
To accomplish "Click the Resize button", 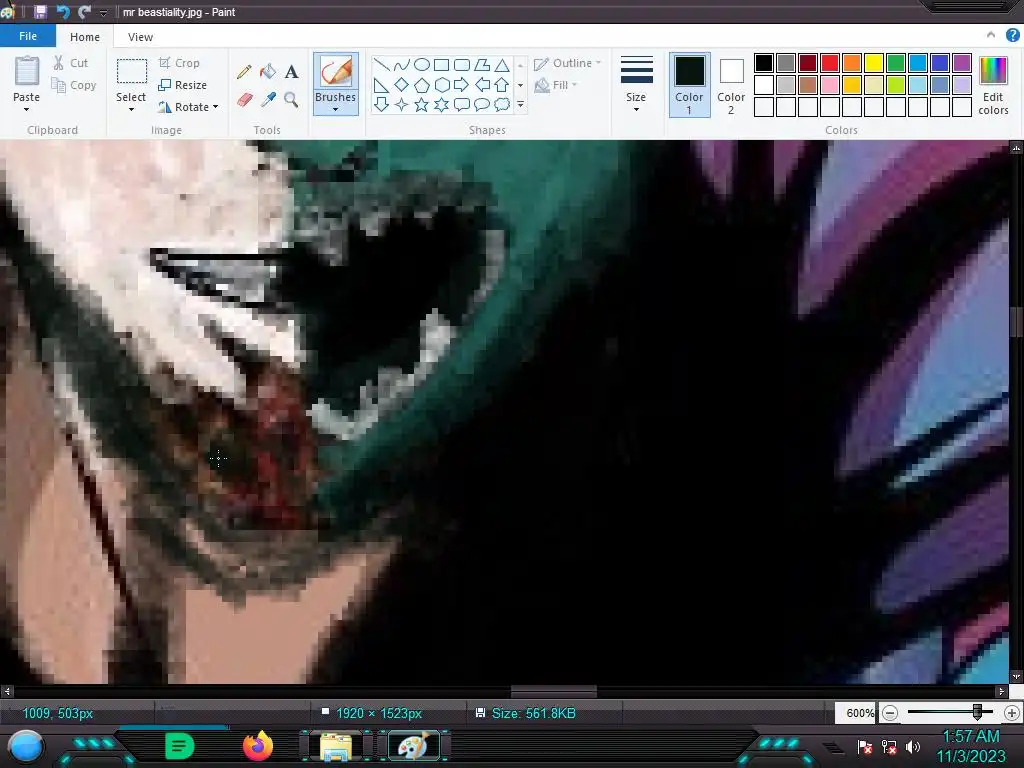I will pyautogui.click(x=183, y=85).
